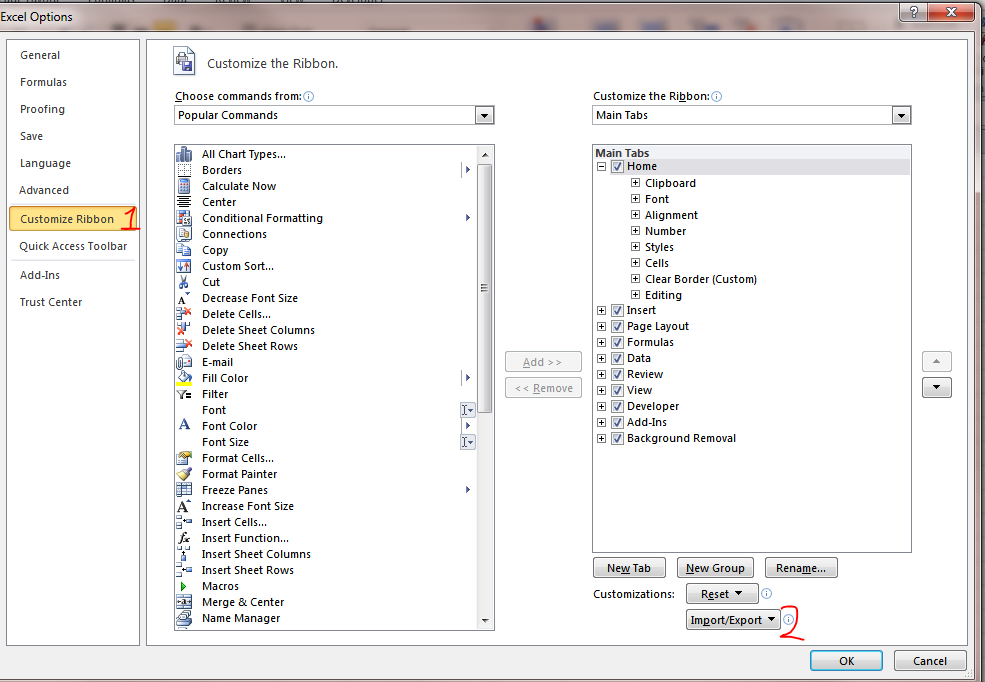The image size is (985, 682).
Task: Uncheck the Home tab checkbox
Action: 617,166
